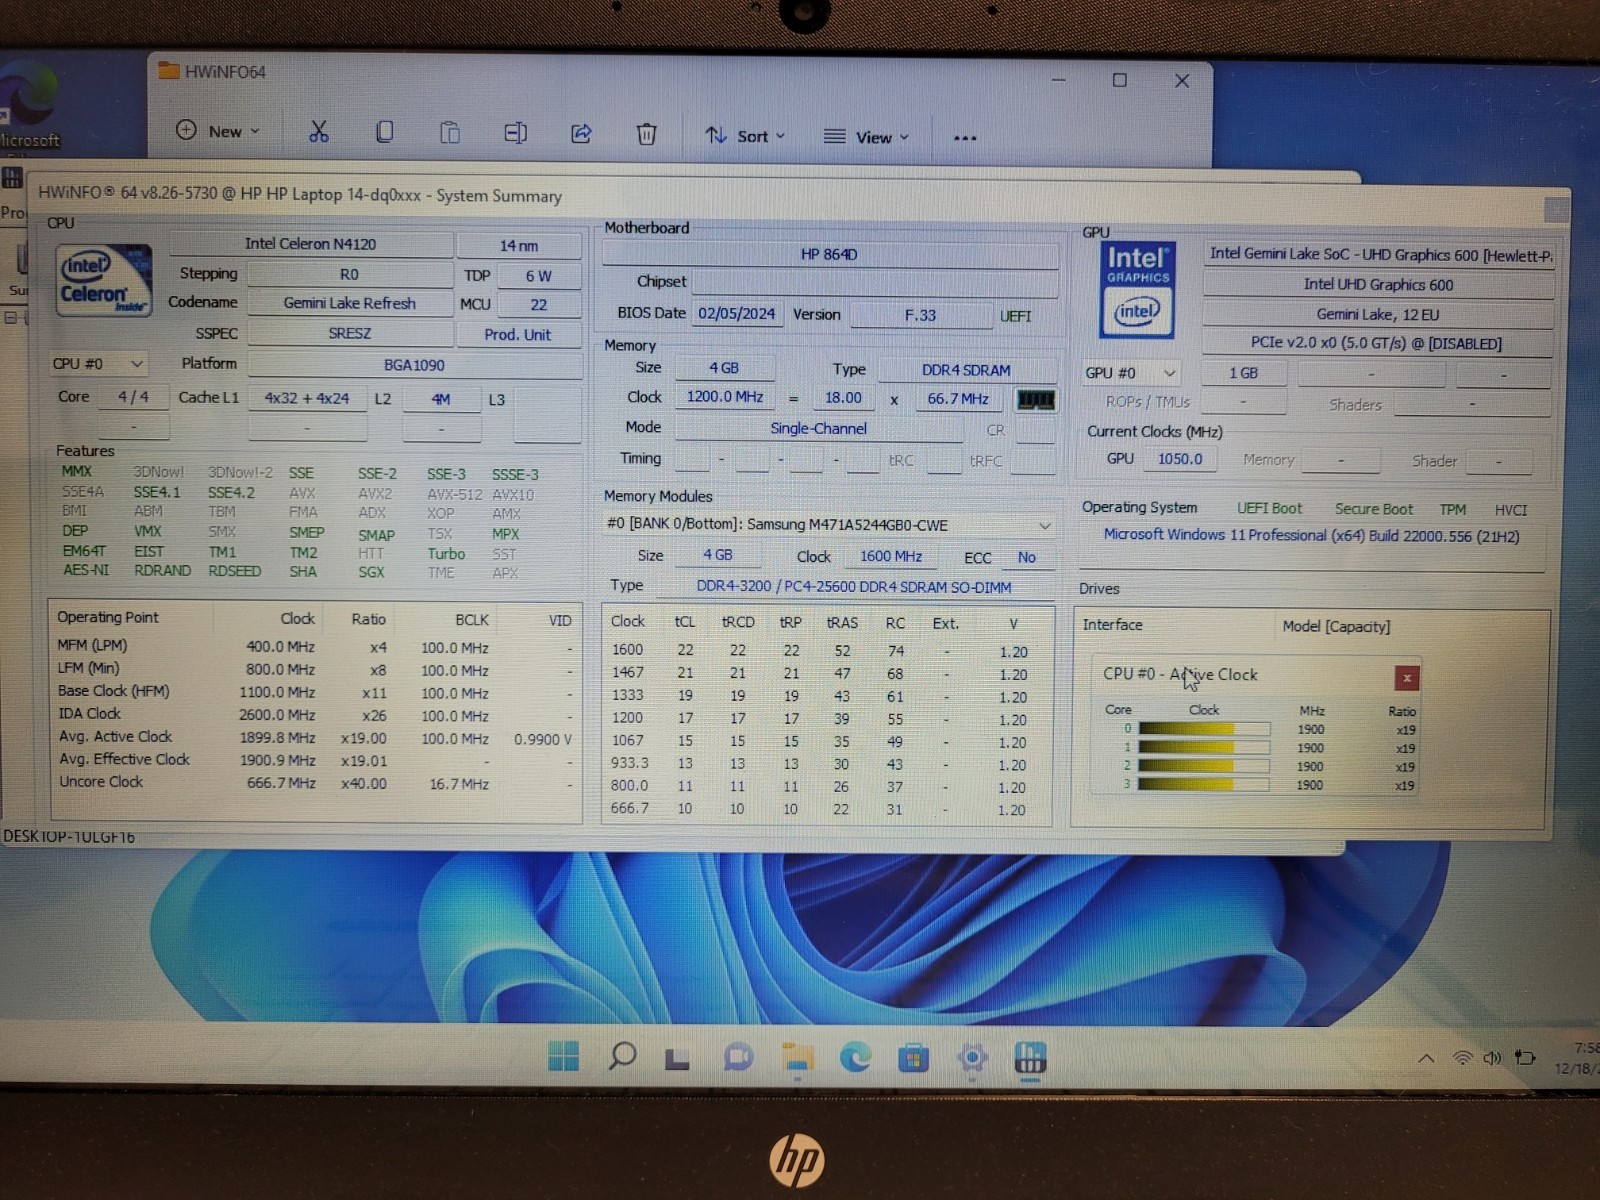Screen dimensions: 1600x1200
Task: Open Task View on the taskbar
Action: coord(678,1058)
